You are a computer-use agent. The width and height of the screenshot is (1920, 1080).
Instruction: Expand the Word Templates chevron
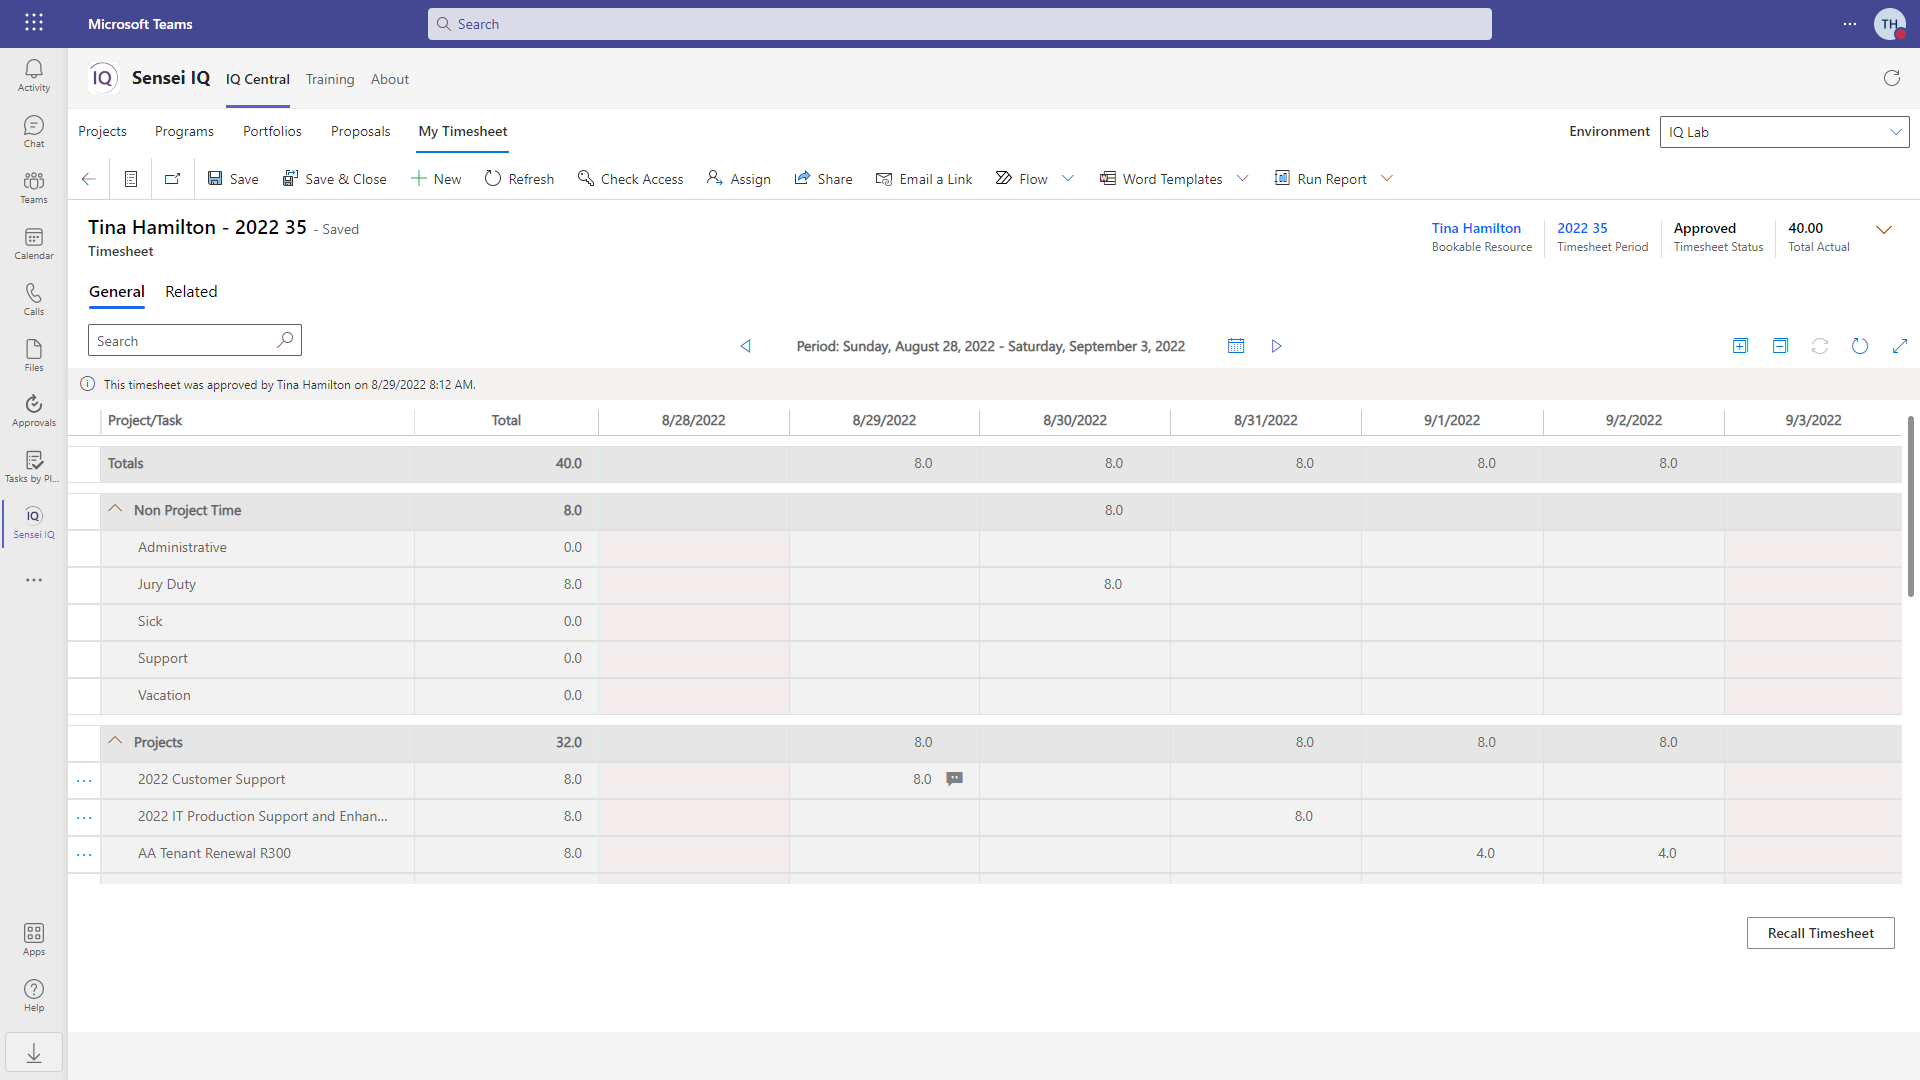pos(1243,179)
